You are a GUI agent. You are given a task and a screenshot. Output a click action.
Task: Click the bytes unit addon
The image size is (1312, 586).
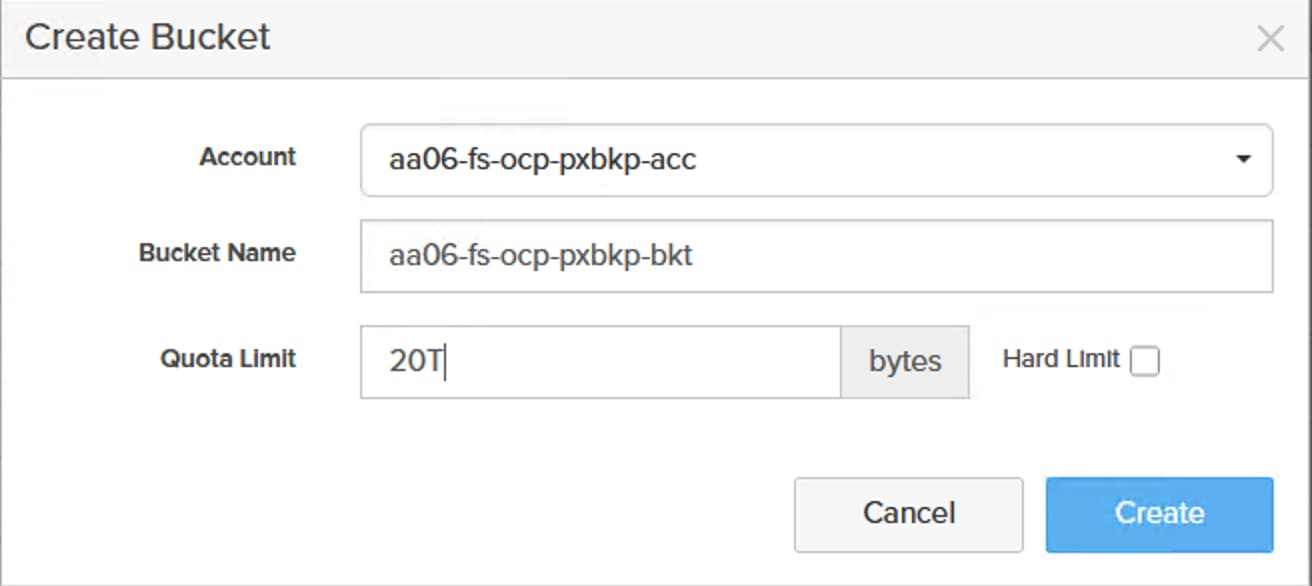click(x=904, y=362)
